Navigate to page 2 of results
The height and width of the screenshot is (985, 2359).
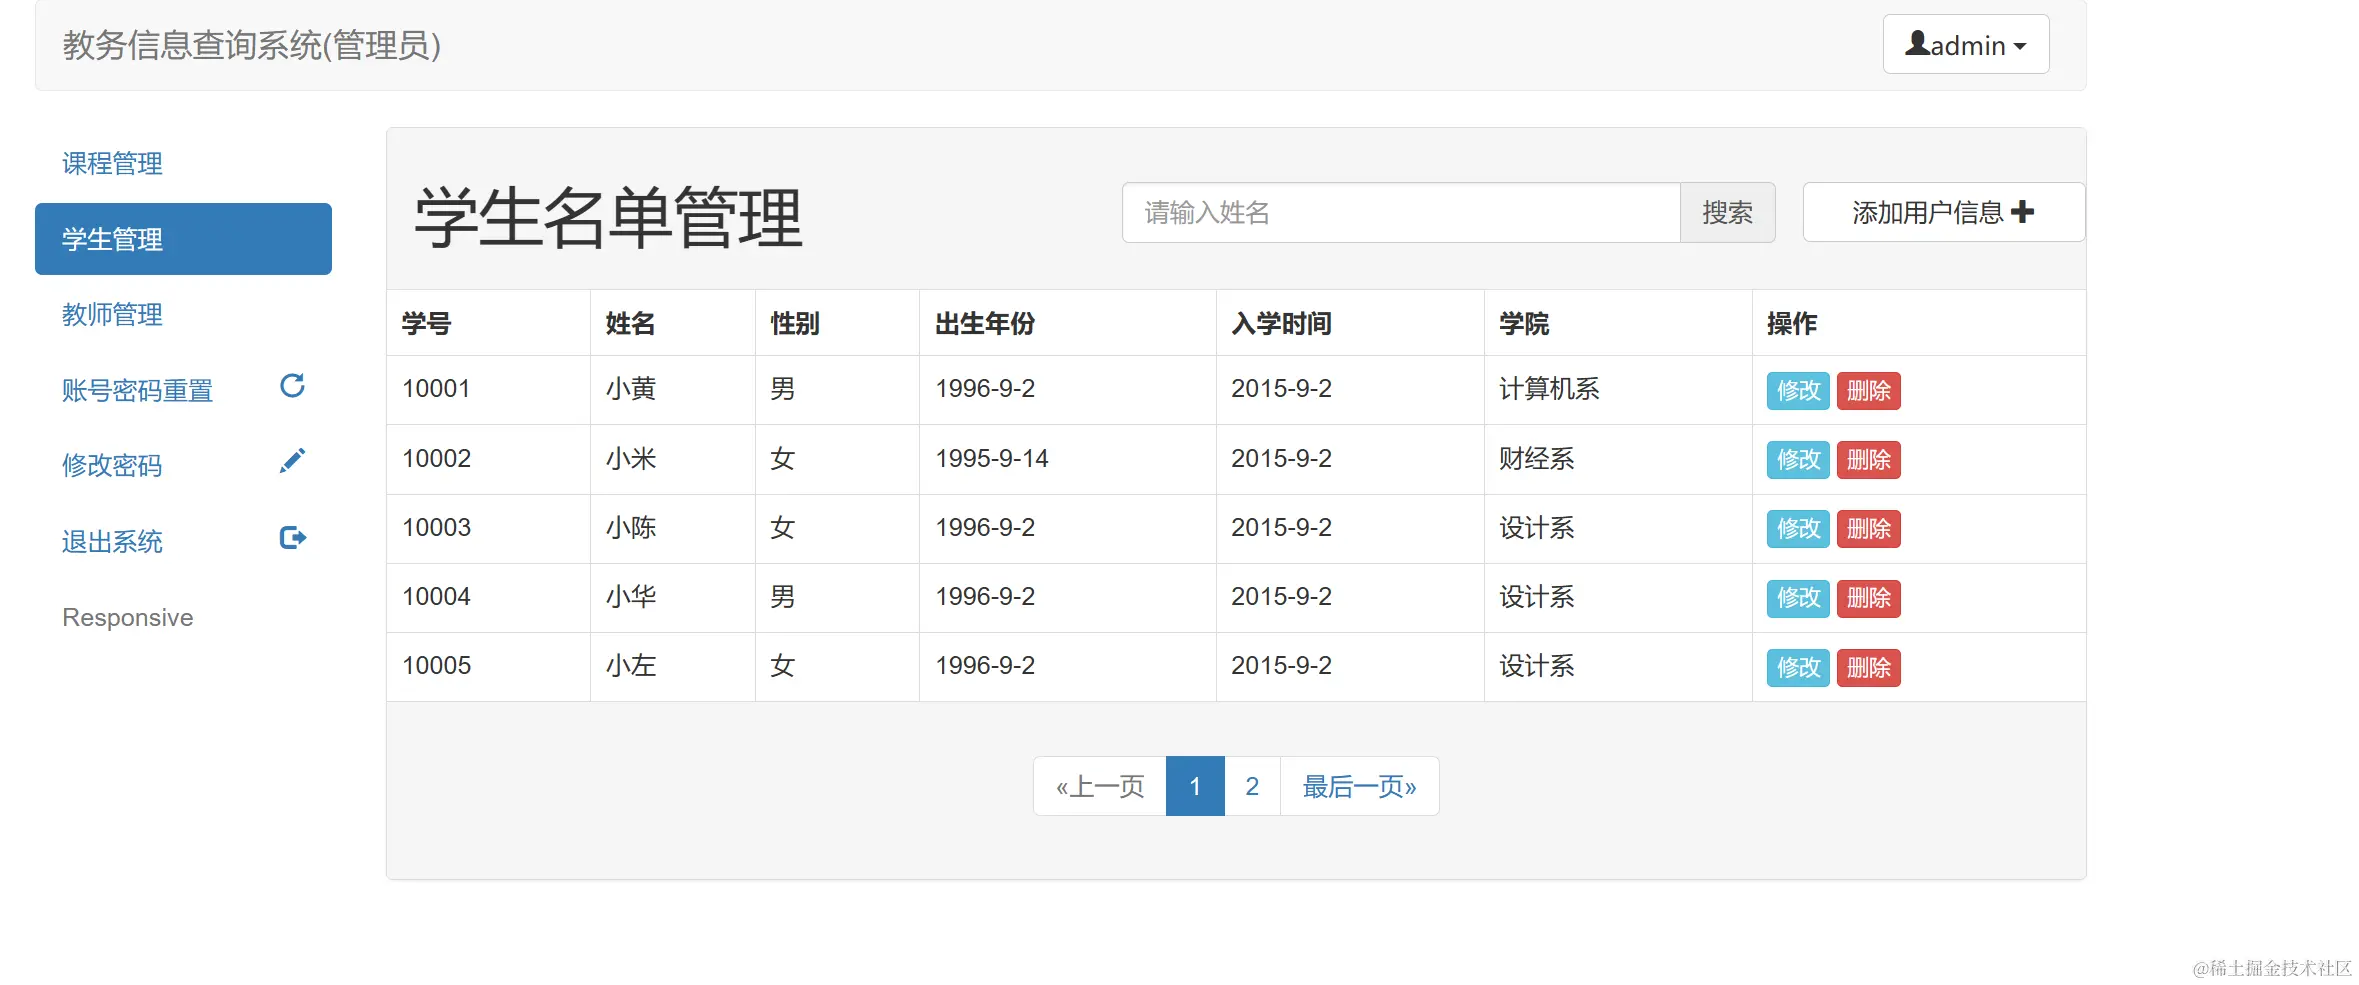click(1251, 786)
